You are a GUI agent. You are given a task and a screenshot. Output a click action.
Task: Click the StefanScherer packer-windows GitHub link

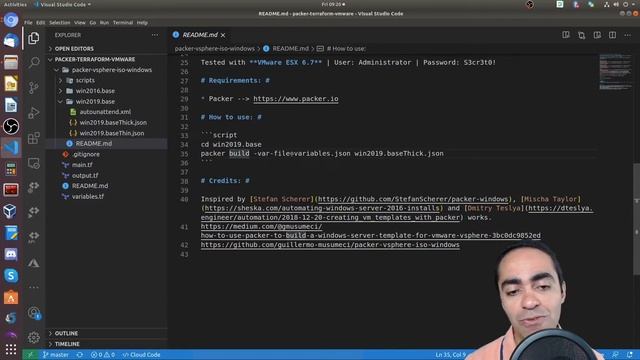[413, 199]
